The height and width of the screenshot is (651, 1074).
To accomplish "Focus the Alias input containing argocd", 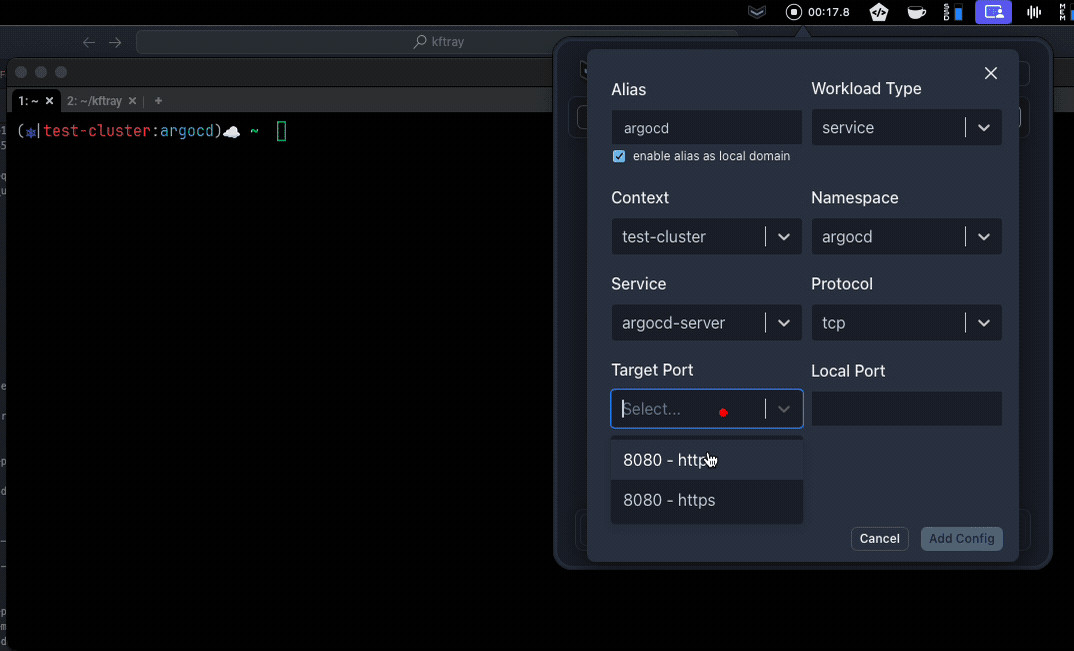I will tap(706, 128).
